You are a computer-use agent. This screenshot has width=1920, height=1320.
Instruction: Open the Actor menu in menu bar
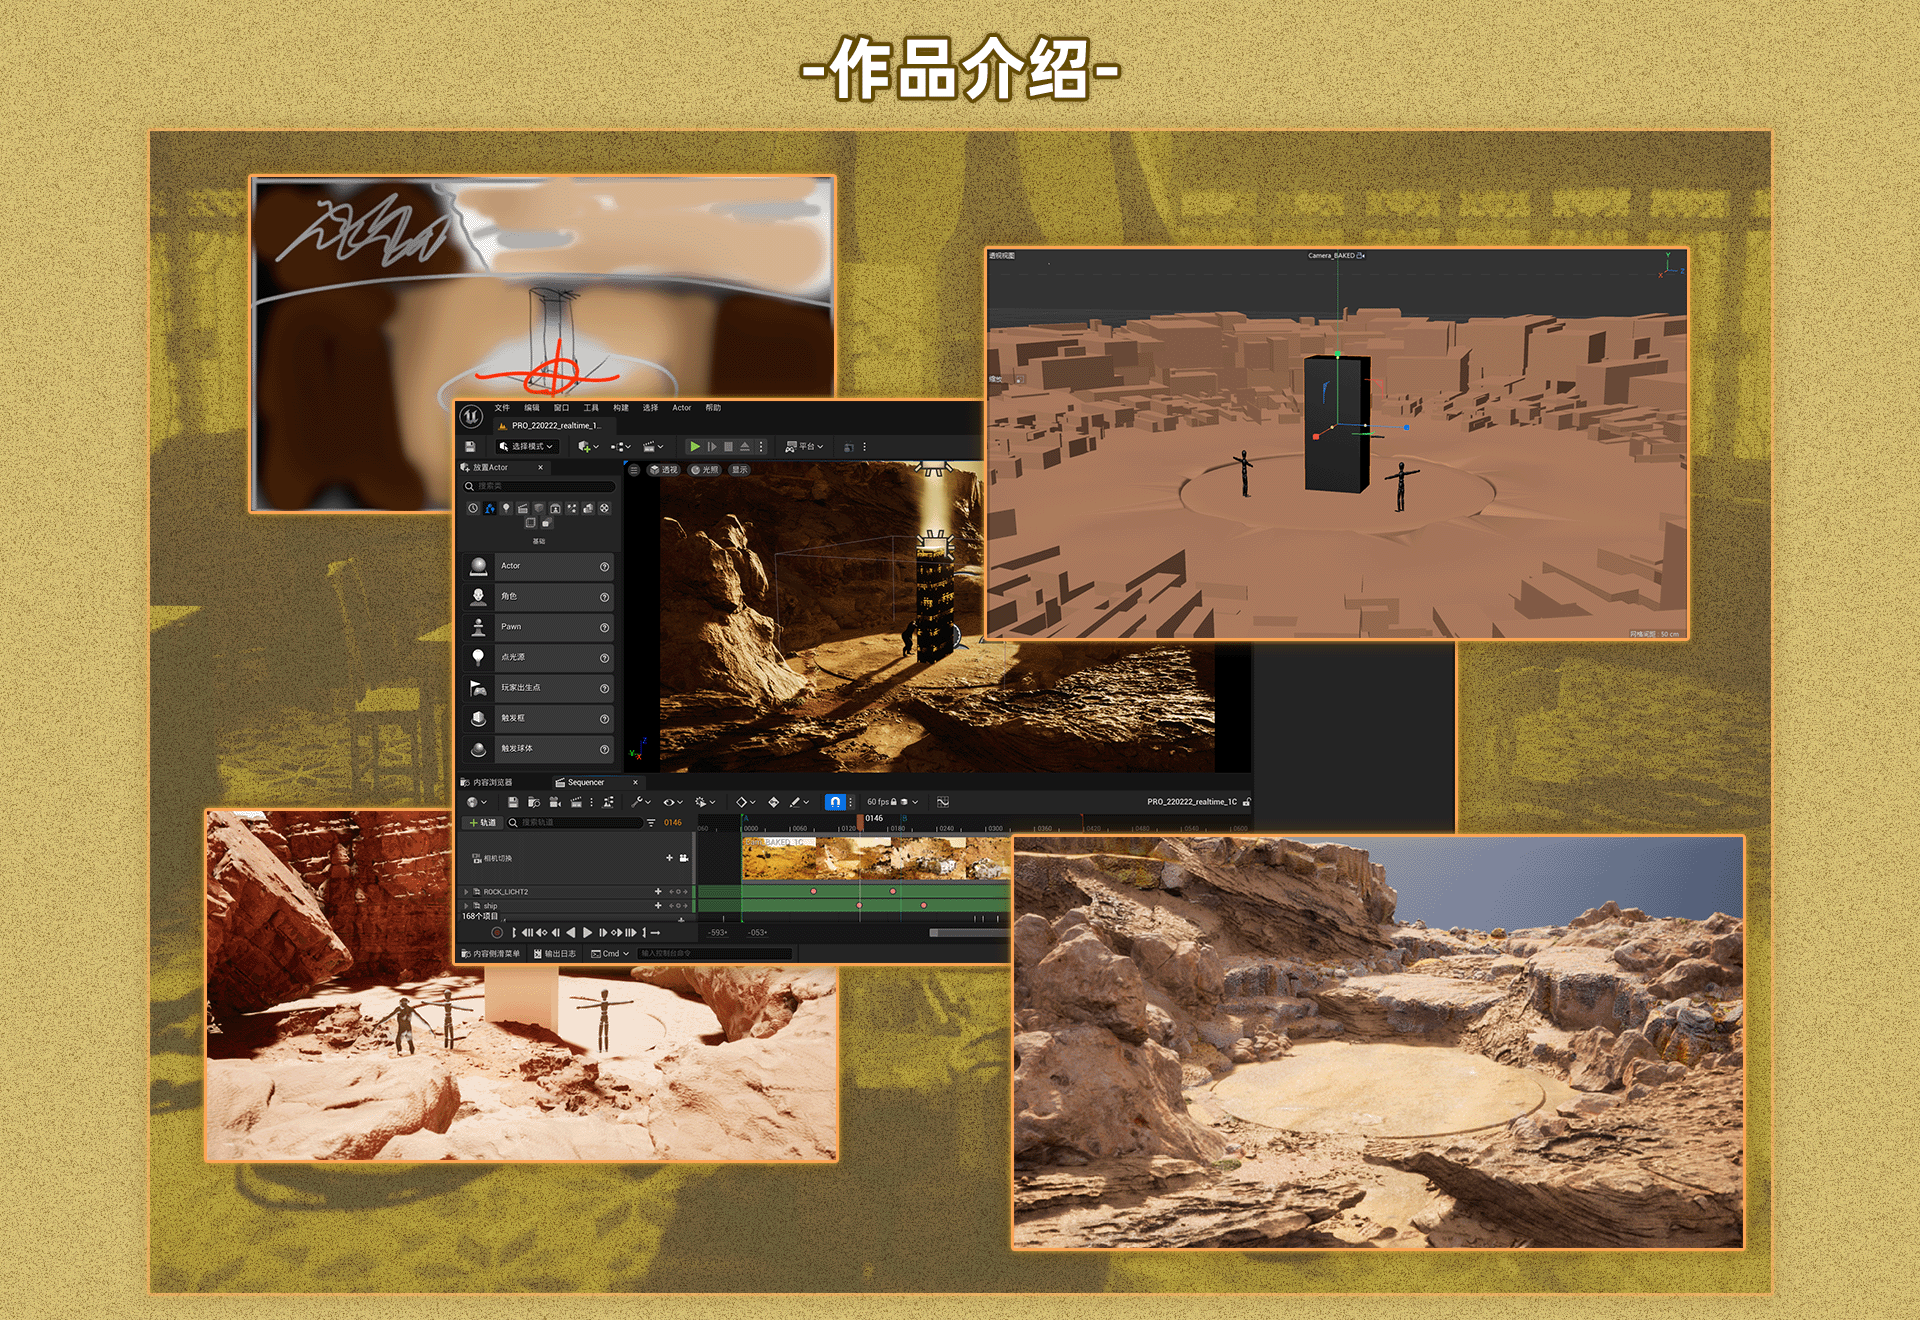click(682, 408)
